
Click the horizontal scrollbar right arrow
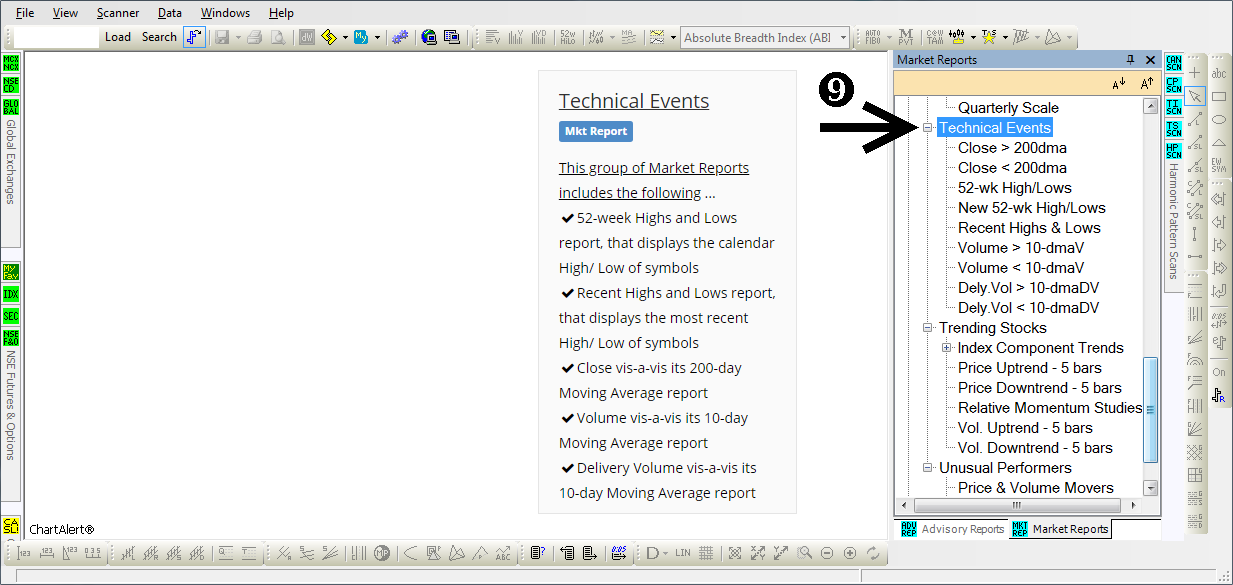(x=1135, y=505)
